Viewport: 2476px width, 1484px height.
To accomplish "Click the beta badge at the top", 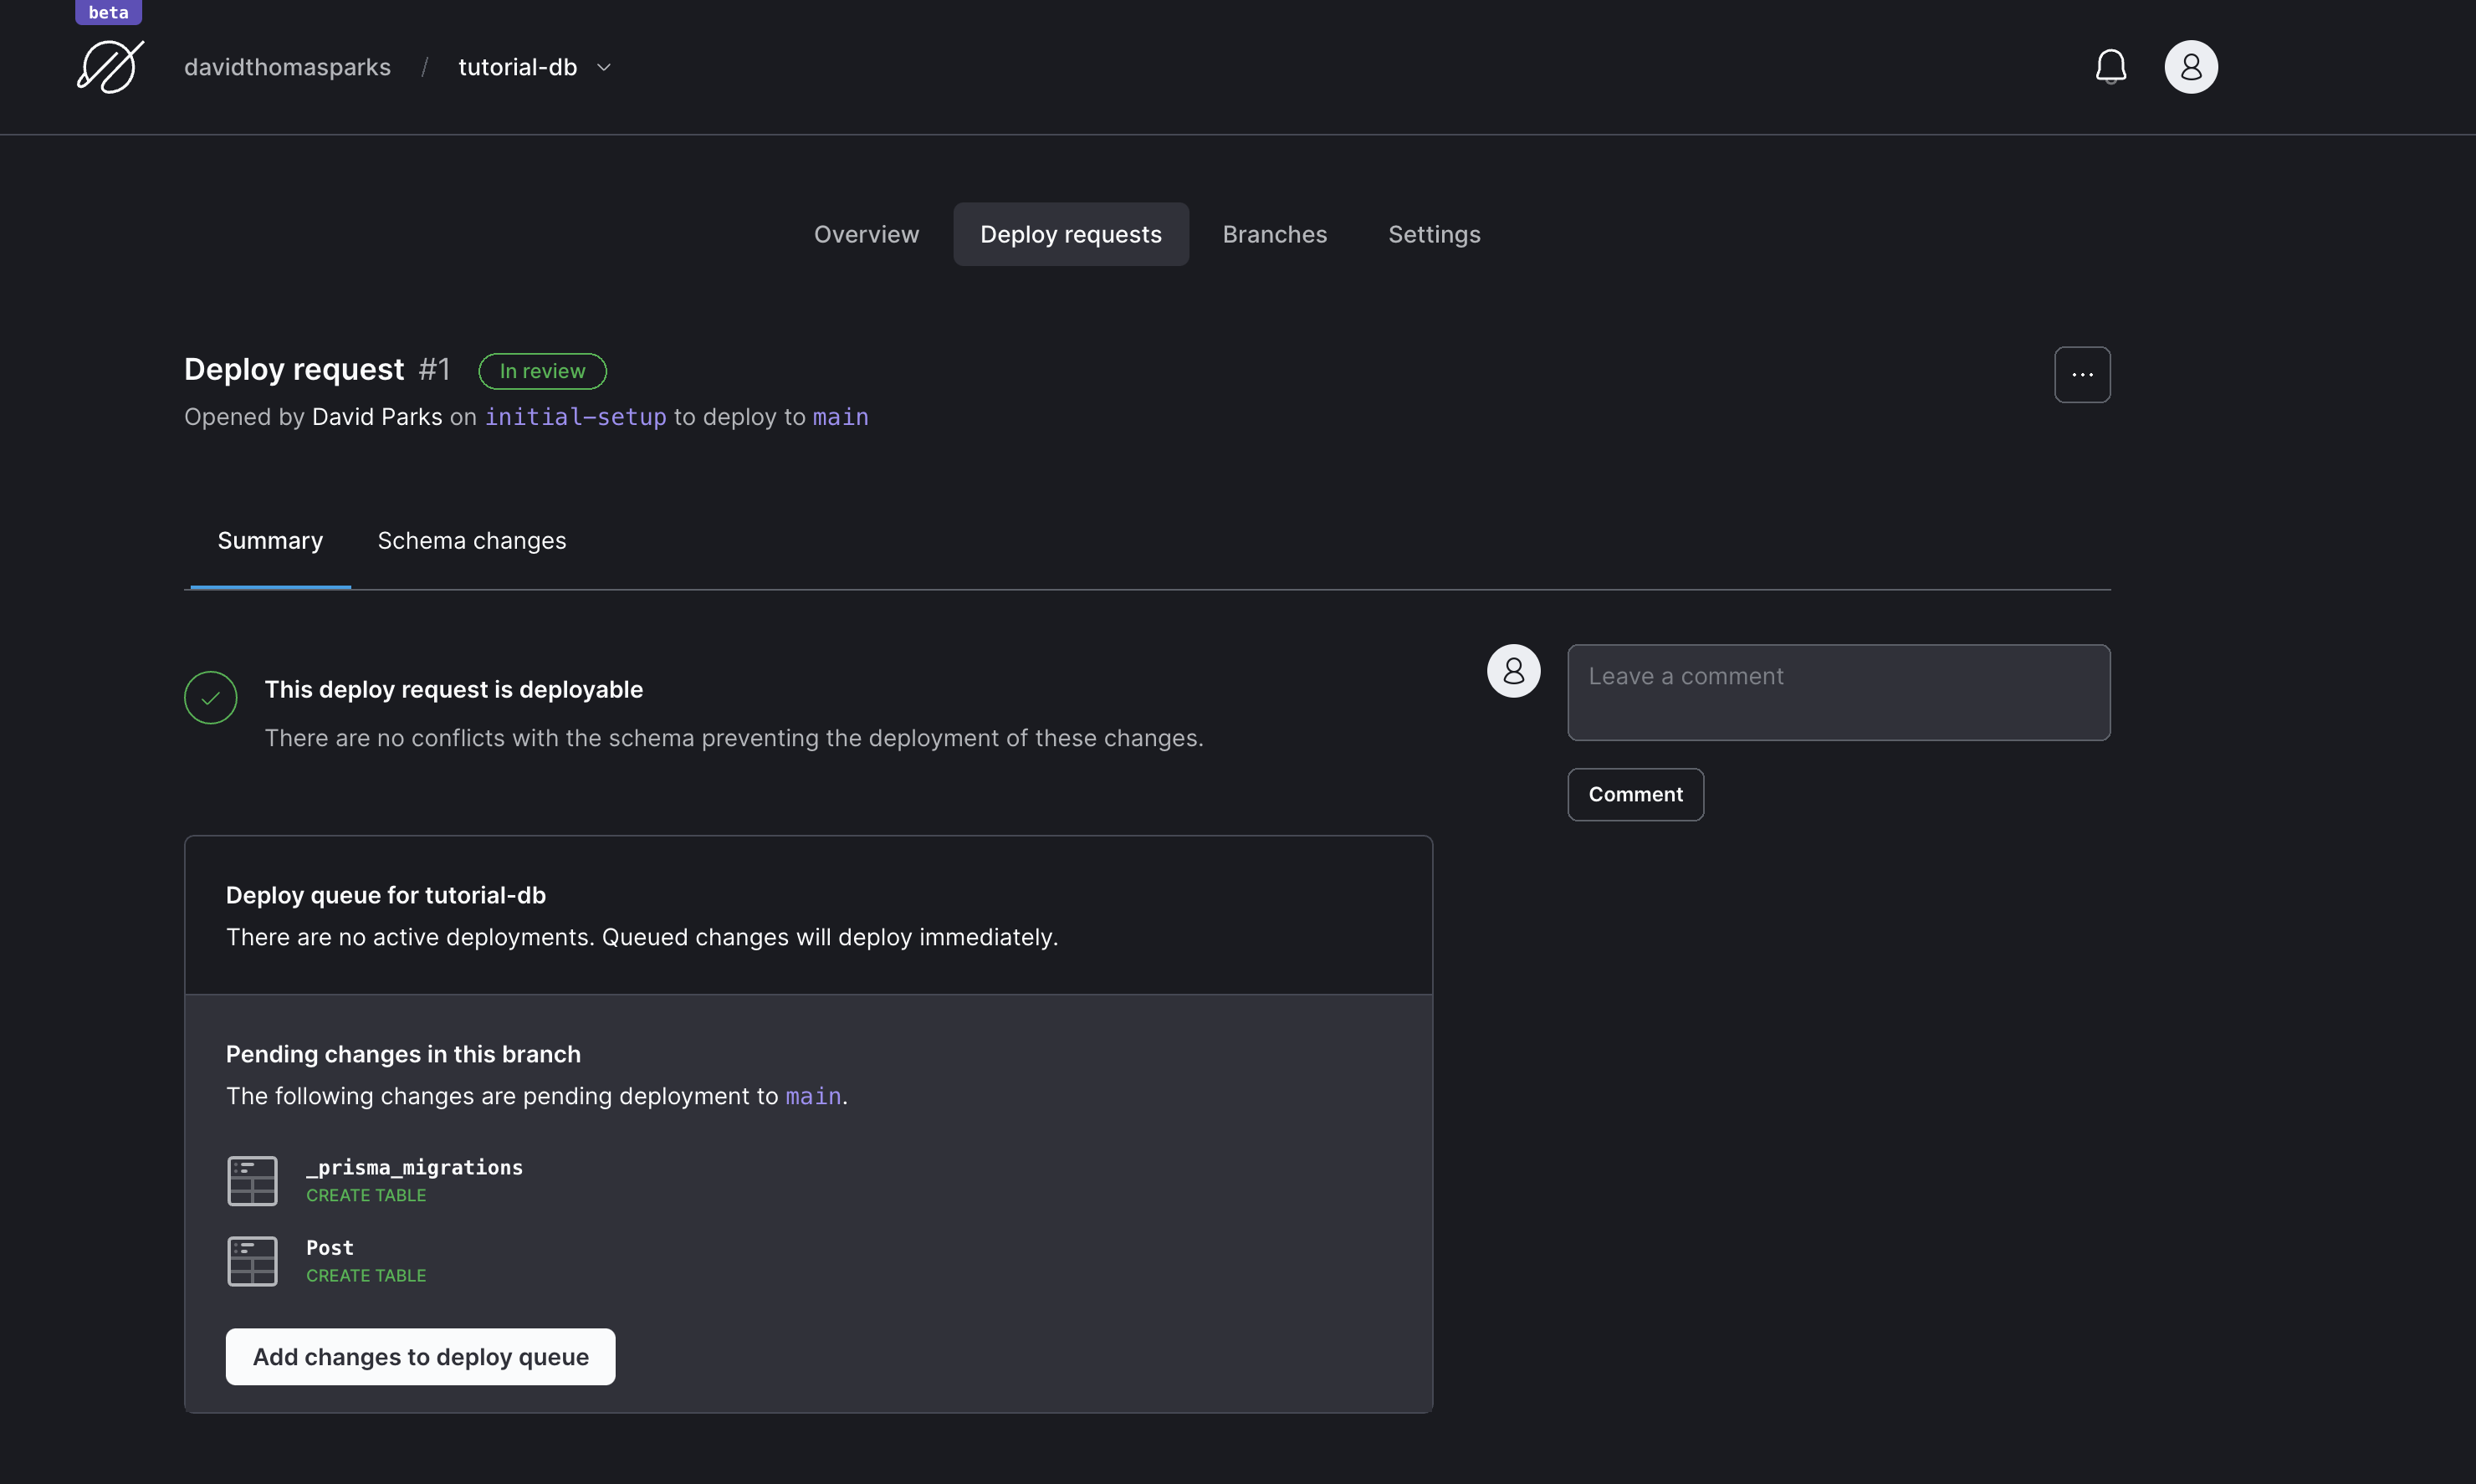I will (x=108, y=12).
